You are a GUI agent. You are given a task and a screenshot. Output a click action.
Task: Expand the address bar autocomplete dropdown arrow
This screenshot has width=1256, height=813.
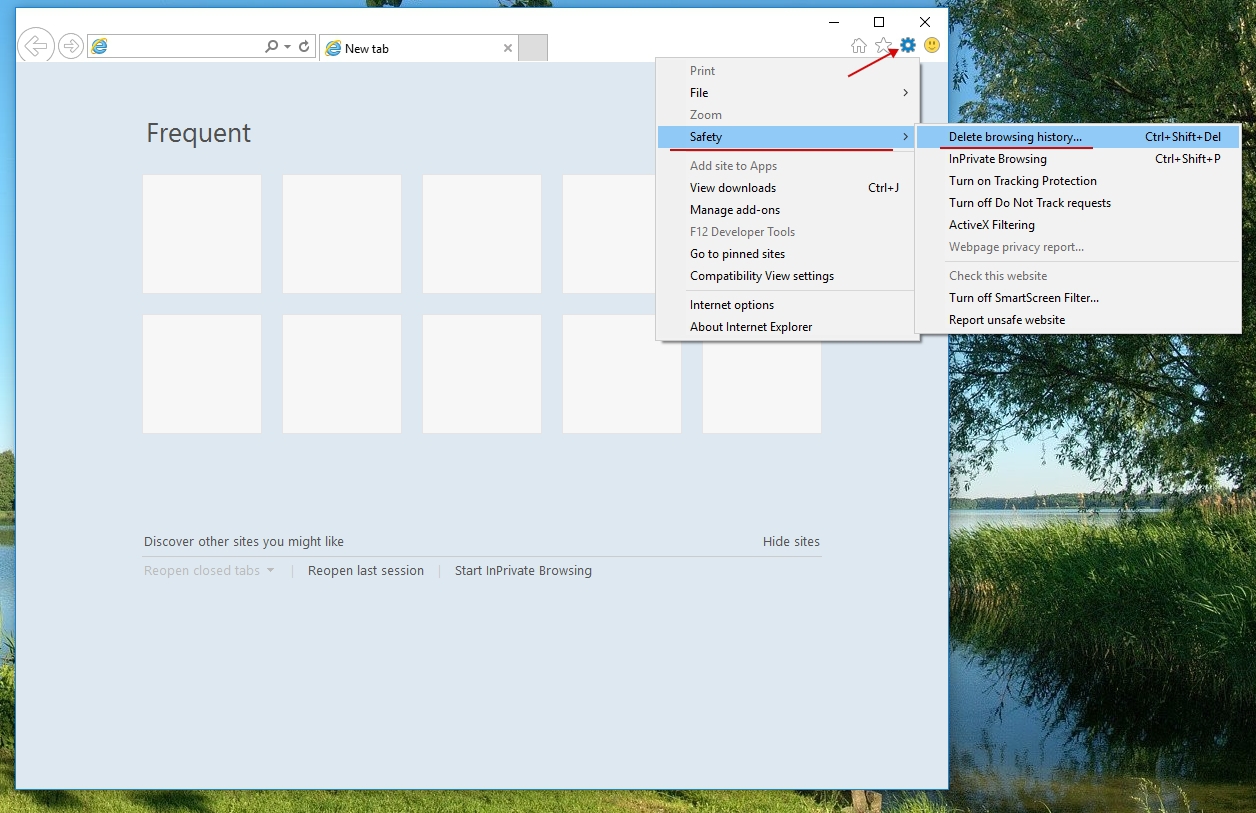coord(288,47)
